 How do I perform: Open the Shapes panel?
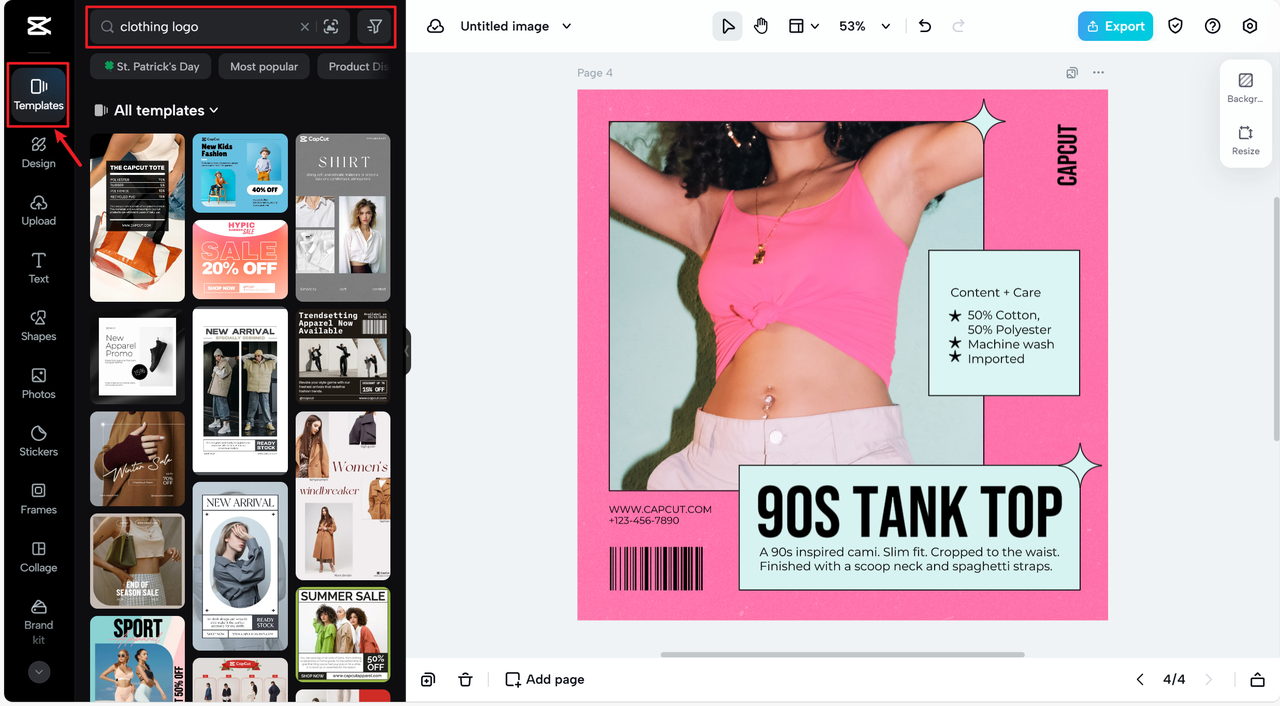39,325
